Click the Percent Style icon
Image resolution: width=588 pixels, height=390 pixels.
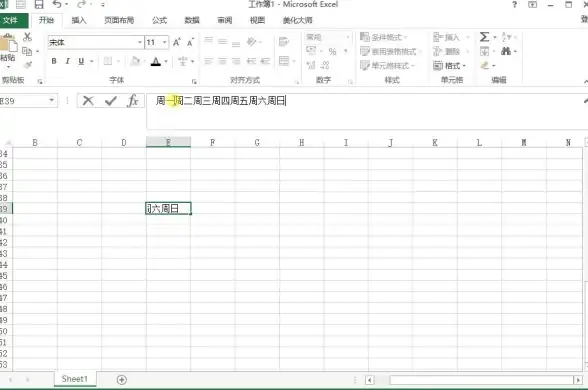[x=333, y=51]
